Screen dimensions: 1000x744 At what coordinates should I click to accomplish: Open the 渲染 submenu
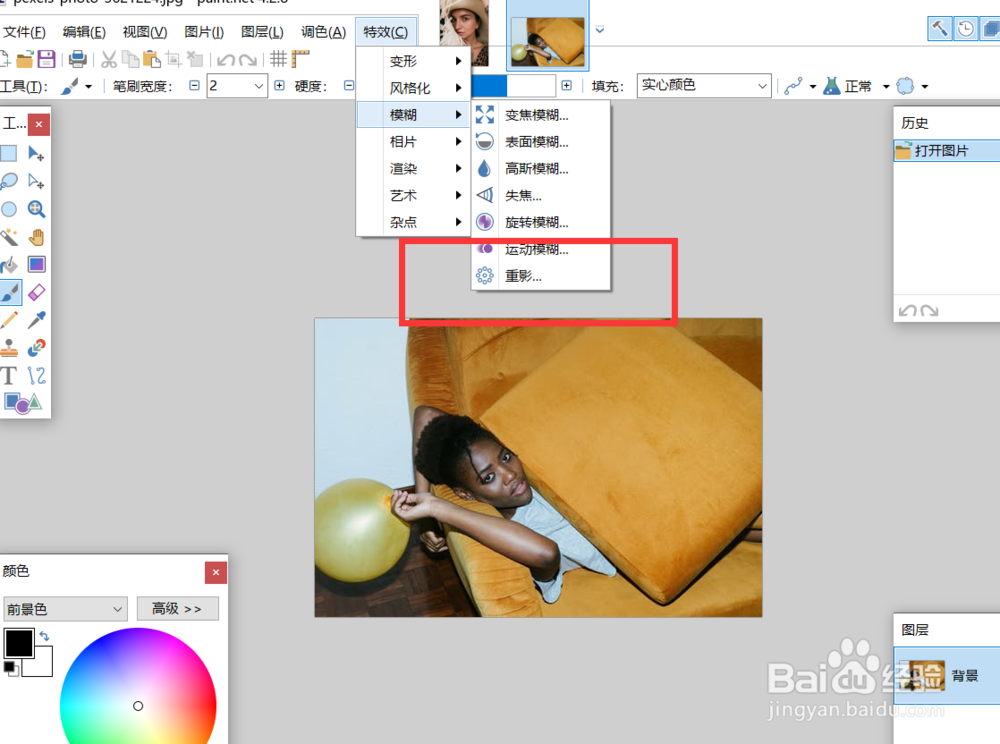tap(413, 168)
